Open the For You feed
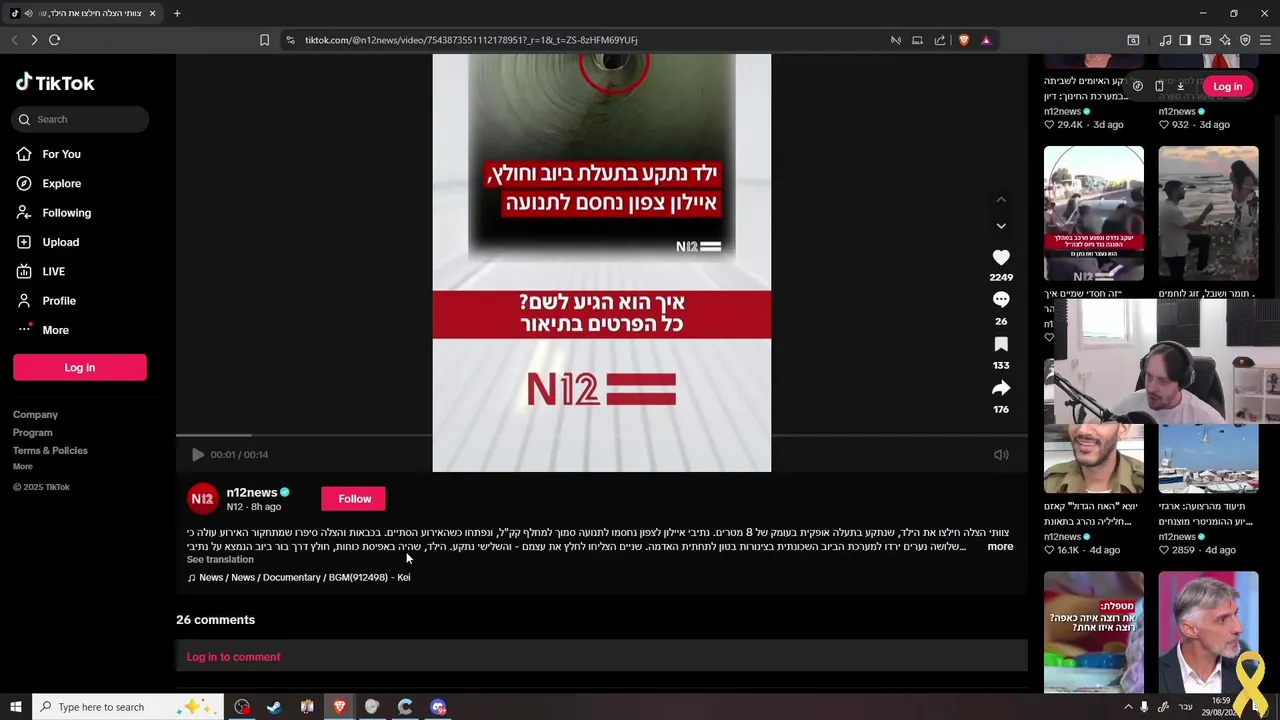Viewport: 1280px width, 720px height. point(61,154)
